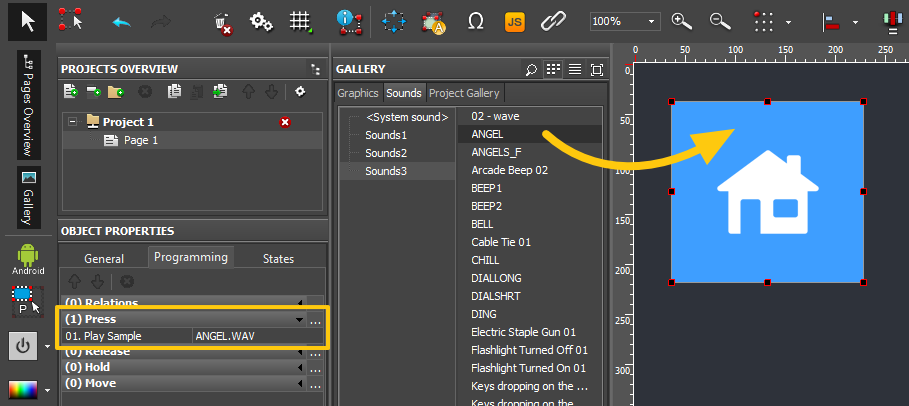Choose the BELL sound
Image resolution: width=909 pixels, height=406 pixels.
pyautogui.click(x=482, y=224)
